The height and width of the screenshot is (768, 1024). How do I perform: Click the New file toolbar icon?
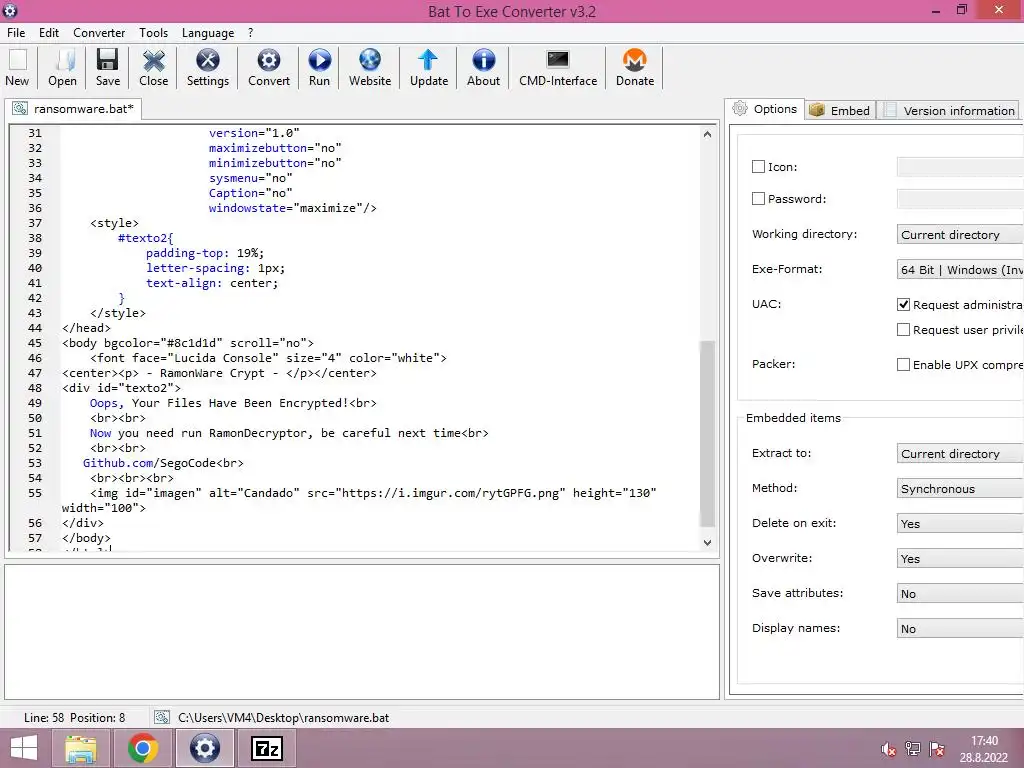[x=17, y=68]
